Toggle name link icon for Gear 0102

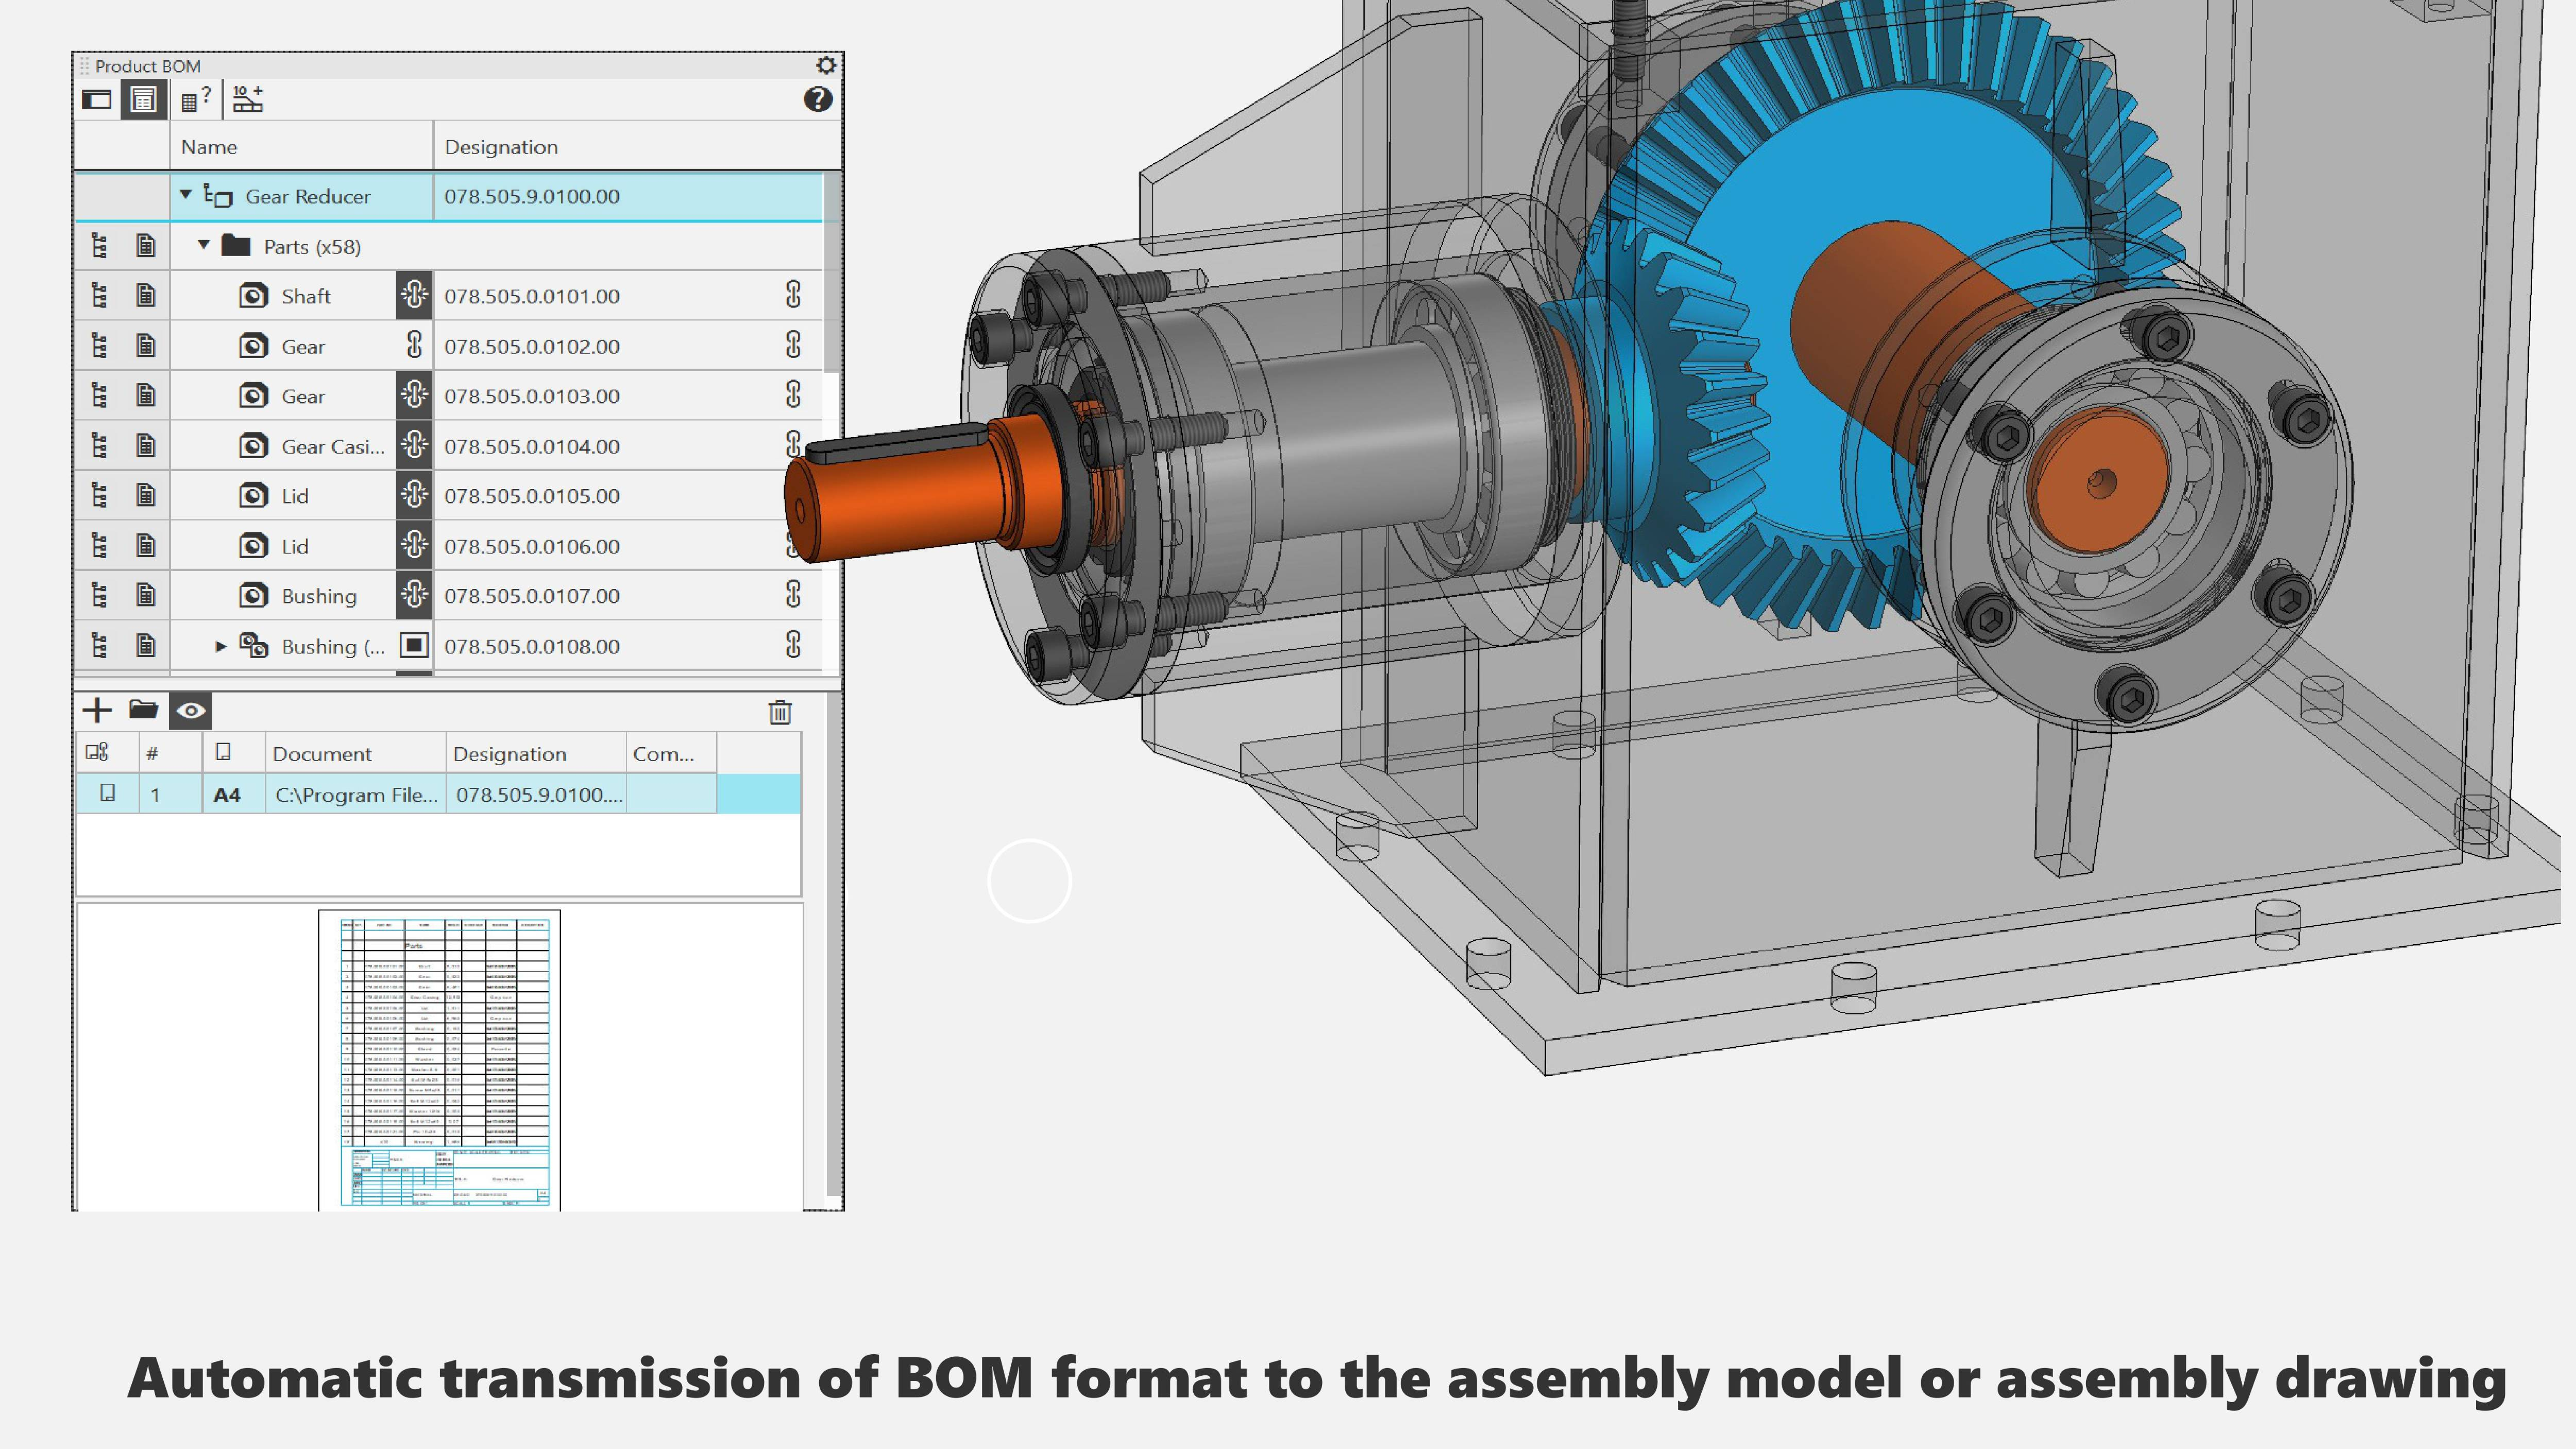click(414, 345)
